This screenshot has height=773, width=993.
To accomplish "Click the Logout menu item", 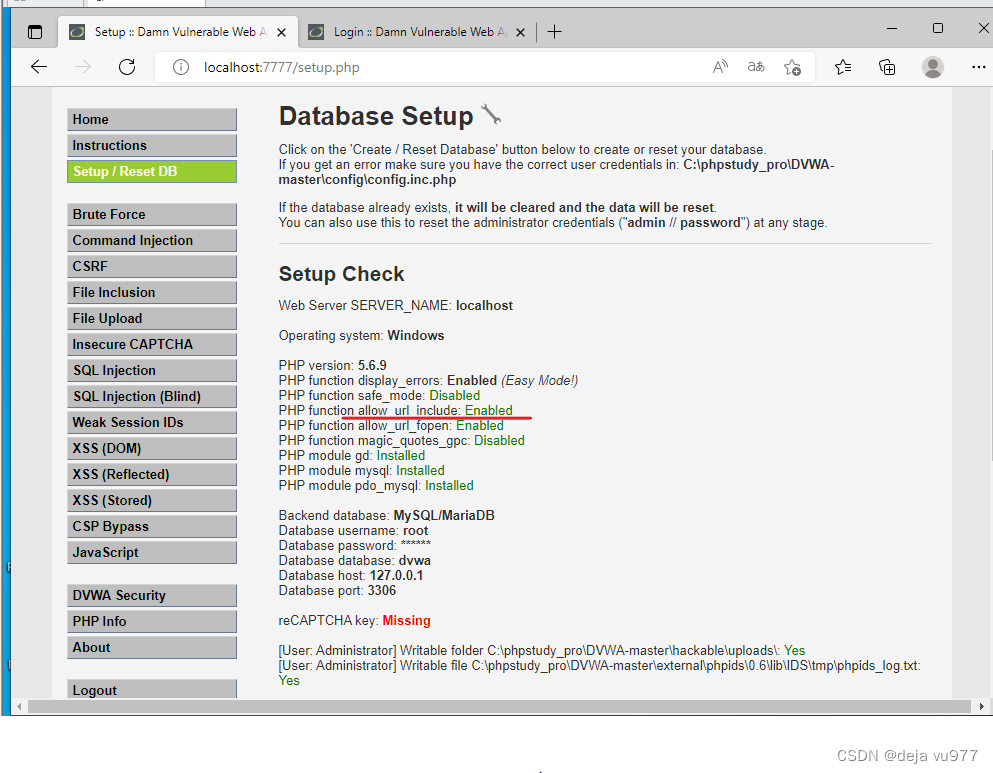I will coord(152,689).
